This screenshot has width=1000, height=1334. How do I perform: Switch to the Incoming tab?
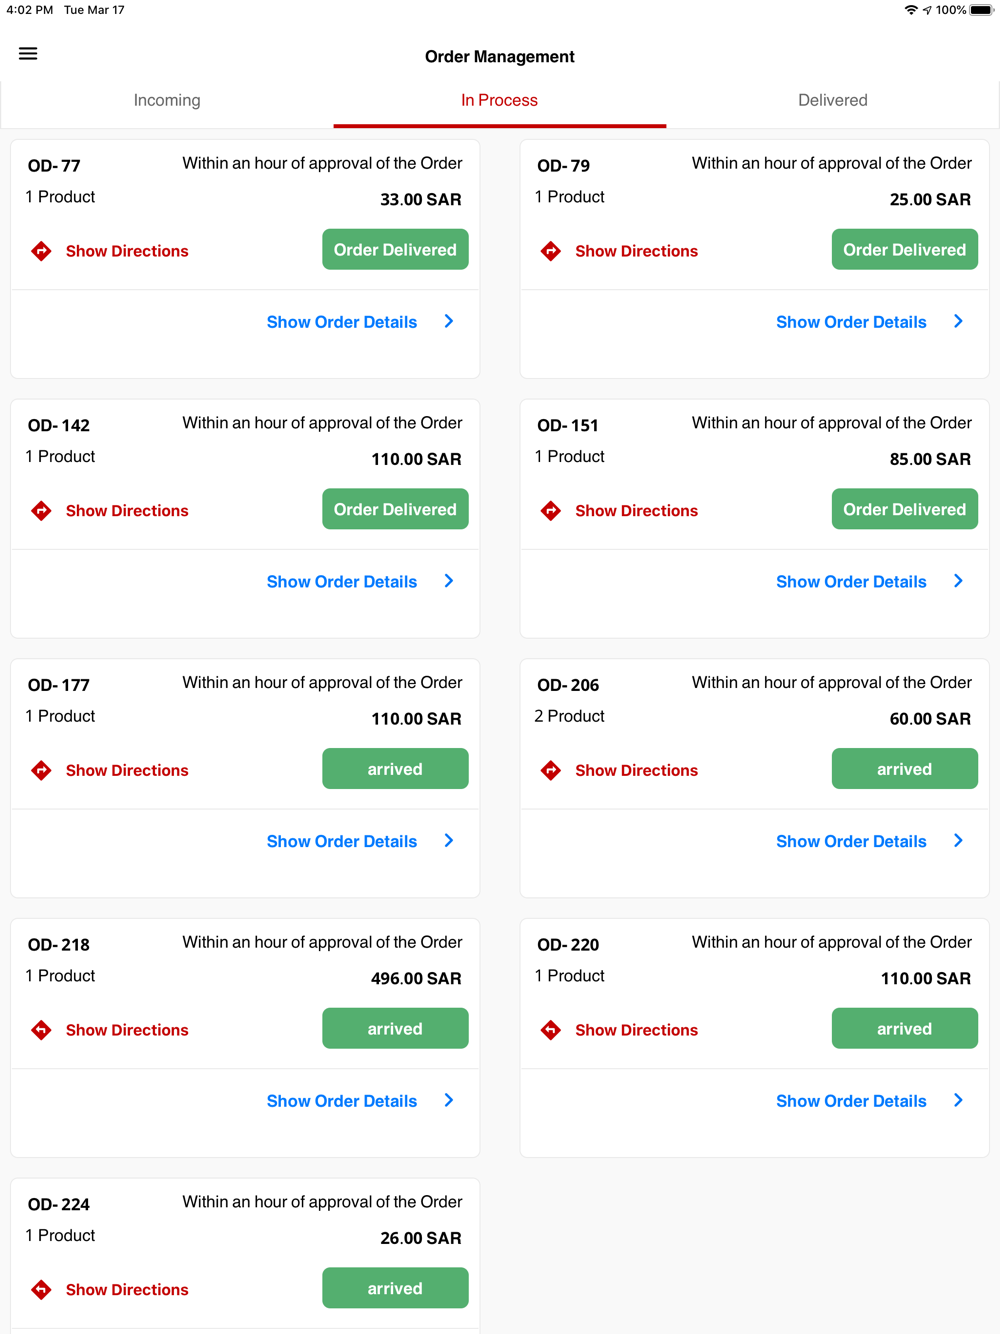pyautogui.click(x=167, y=100)
